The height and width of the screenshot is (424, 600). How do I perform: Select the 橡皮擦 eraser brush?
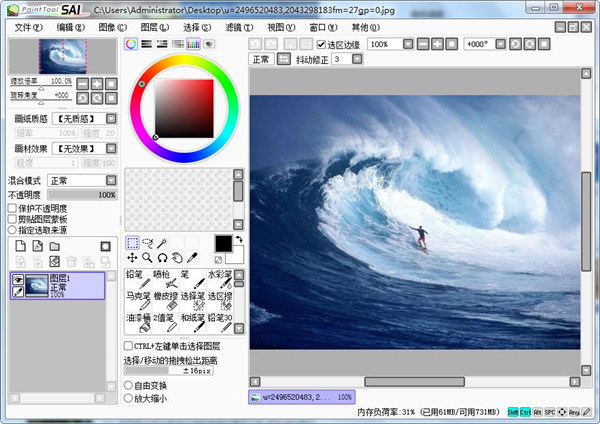[x=164, y=301]
